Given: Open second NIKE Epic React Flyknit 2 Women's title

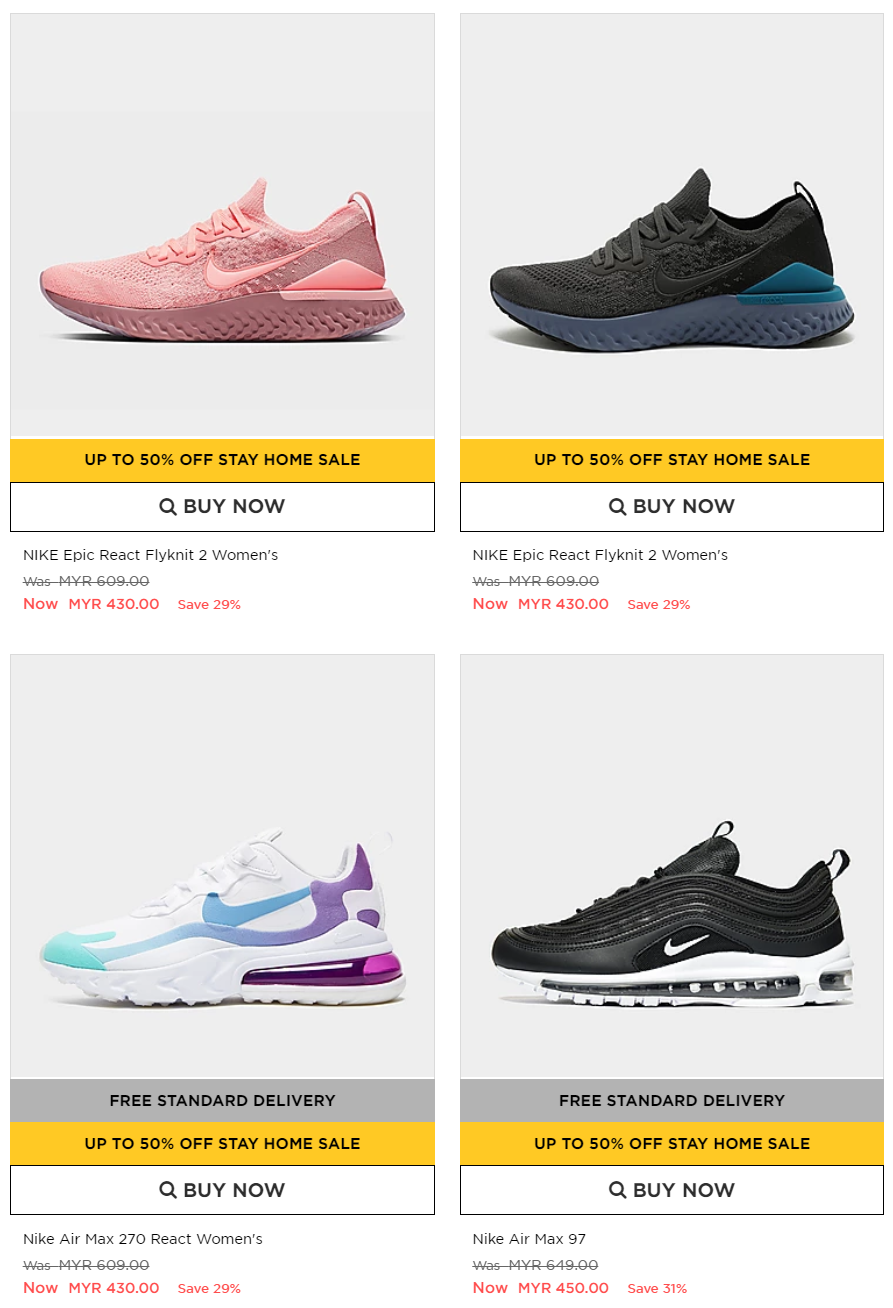Looking at the screenshot, I should pos(600,555).
